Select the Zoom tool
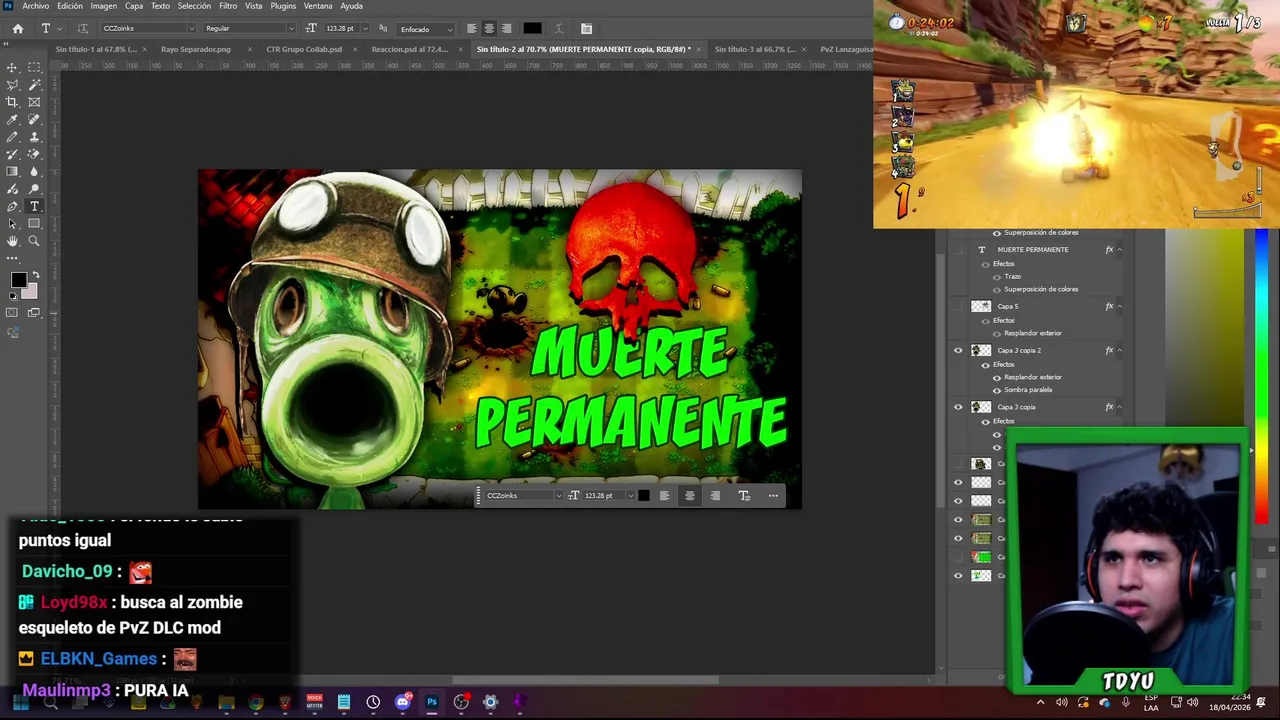The width and height of the screenshot is (1280, 720). (x=34, y=241)
